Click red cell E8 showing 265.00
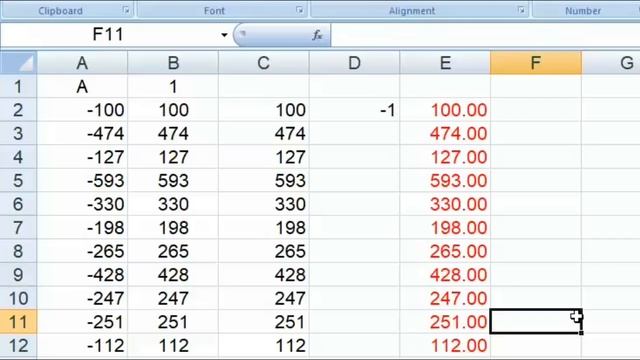This screenshot has width=640, height=360. [445, 251]
